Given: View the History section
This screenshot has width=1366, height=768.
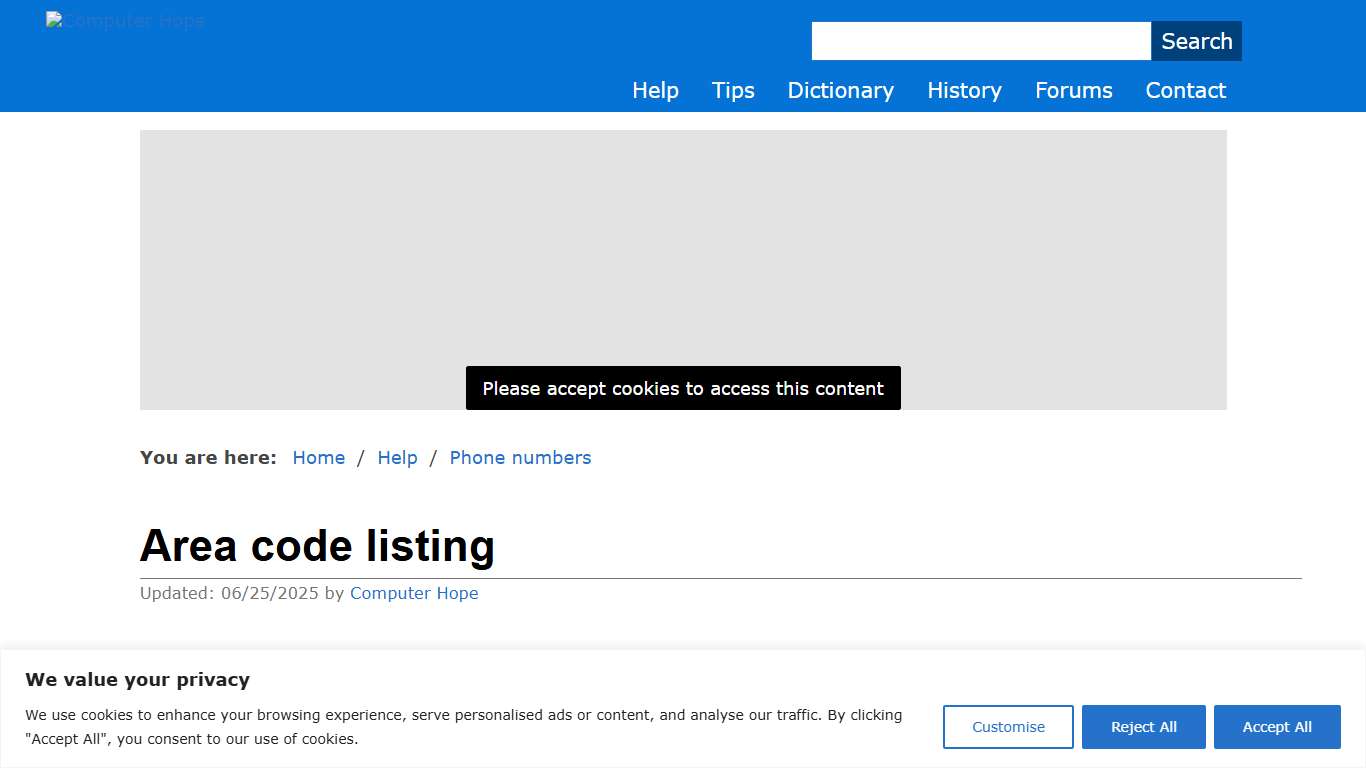Looking at the screenshot, I should 963,90.
